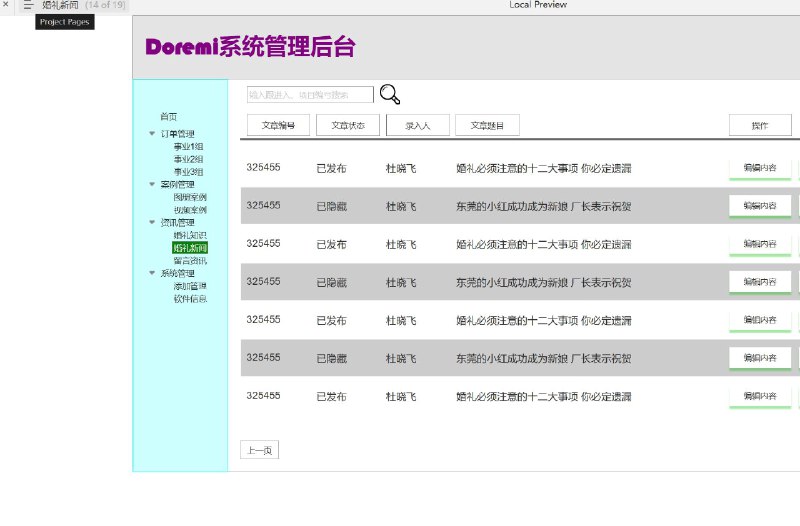
Task: Collapse the 资讯管理 tree arrow
Action: click(x=152, y=222)
